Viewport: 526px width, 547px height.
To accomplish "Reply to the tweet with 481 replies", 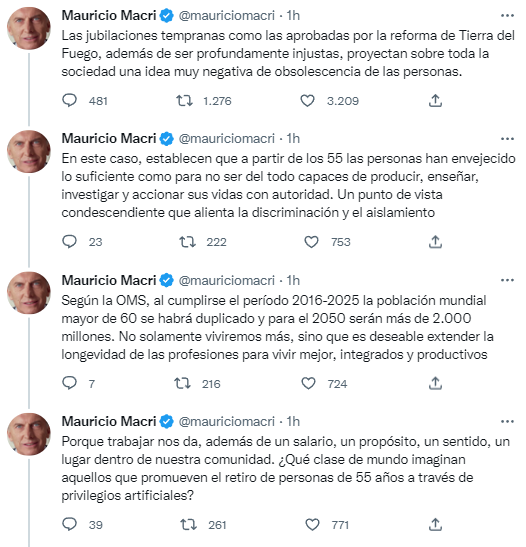I will [69, 101].
